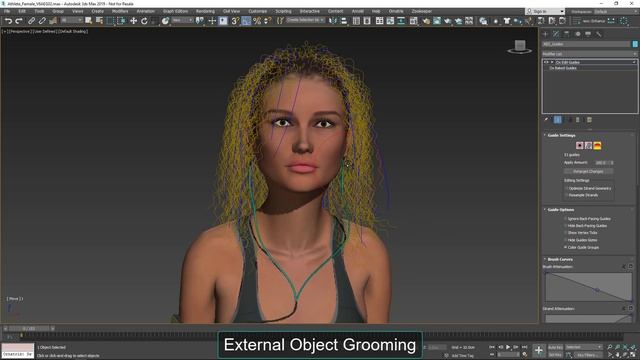
Task: Click the viewport Perspective label
Action: [19, 31]
